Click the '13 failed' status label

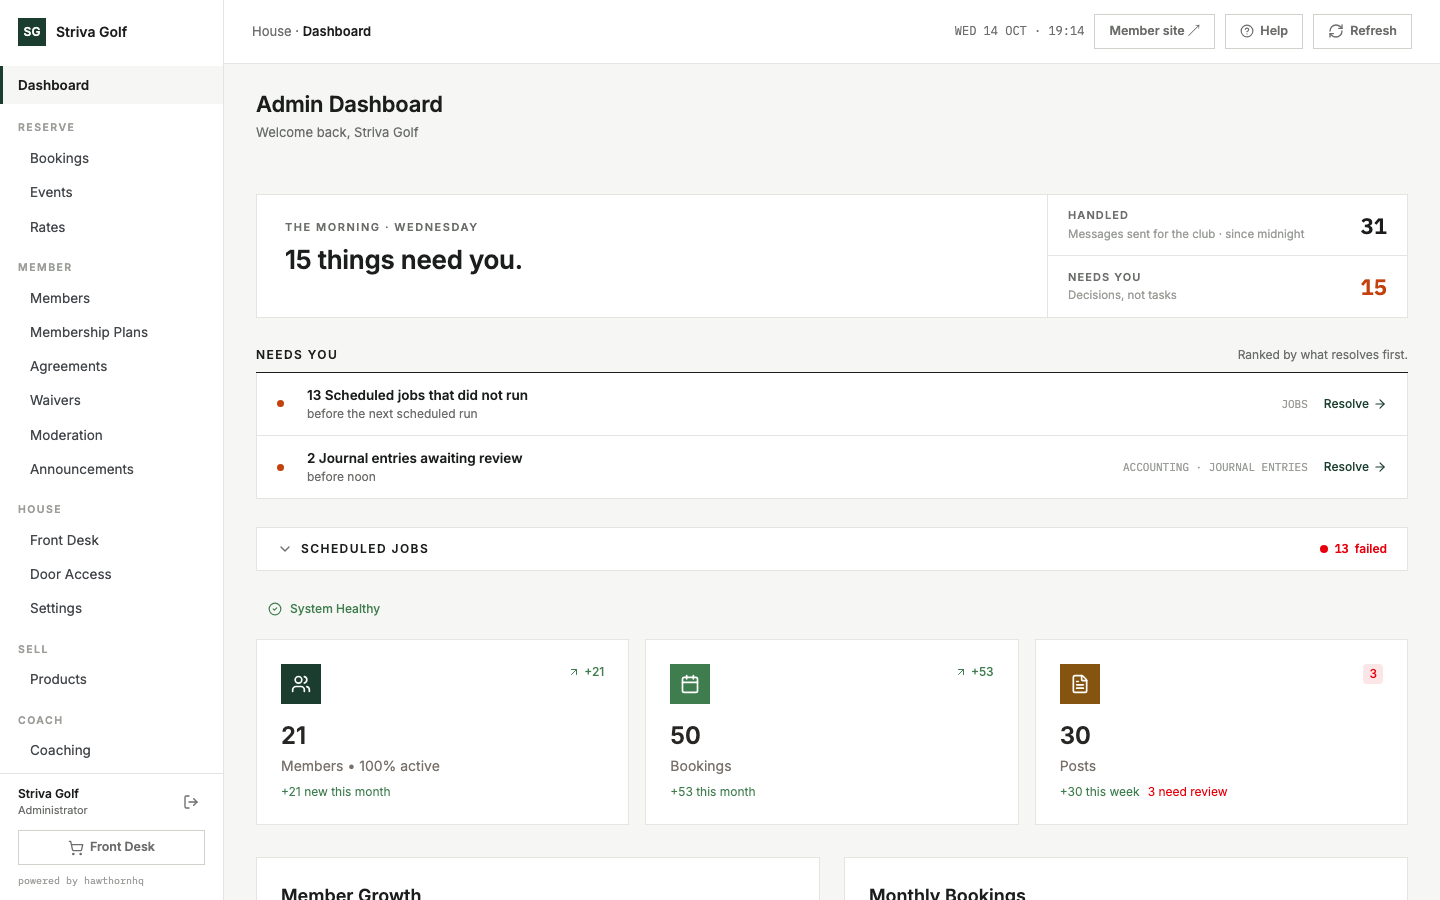click(1353, 549)
